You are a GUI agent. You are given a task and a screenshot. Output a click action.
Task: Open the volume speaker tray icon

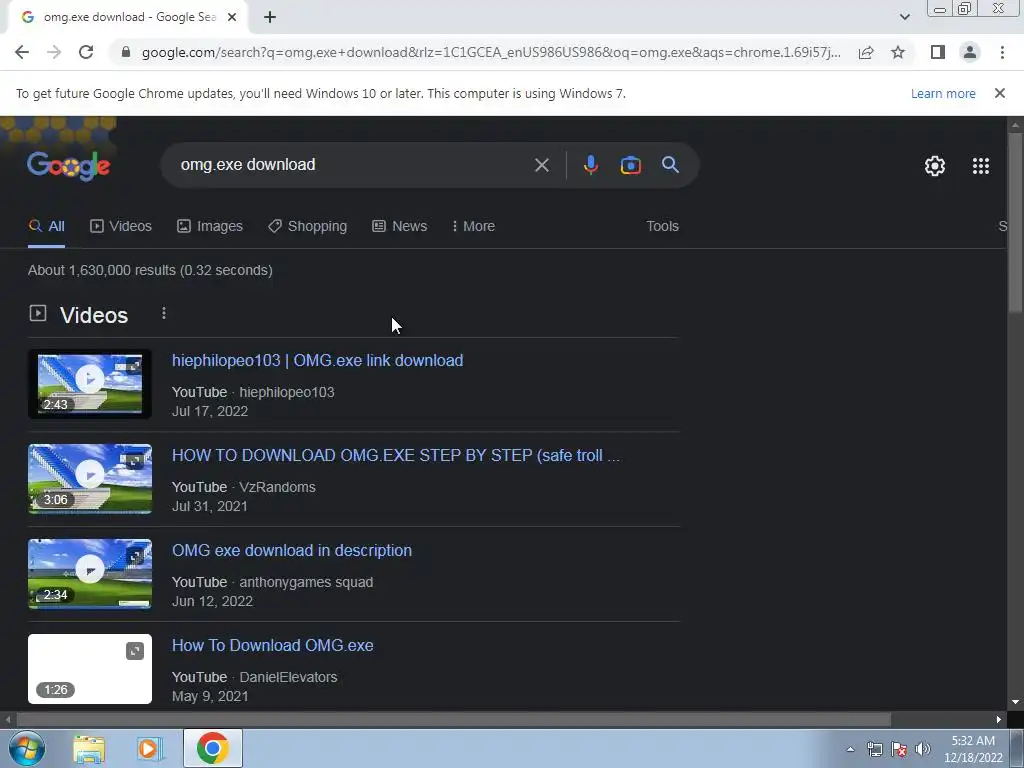[923, 749]
